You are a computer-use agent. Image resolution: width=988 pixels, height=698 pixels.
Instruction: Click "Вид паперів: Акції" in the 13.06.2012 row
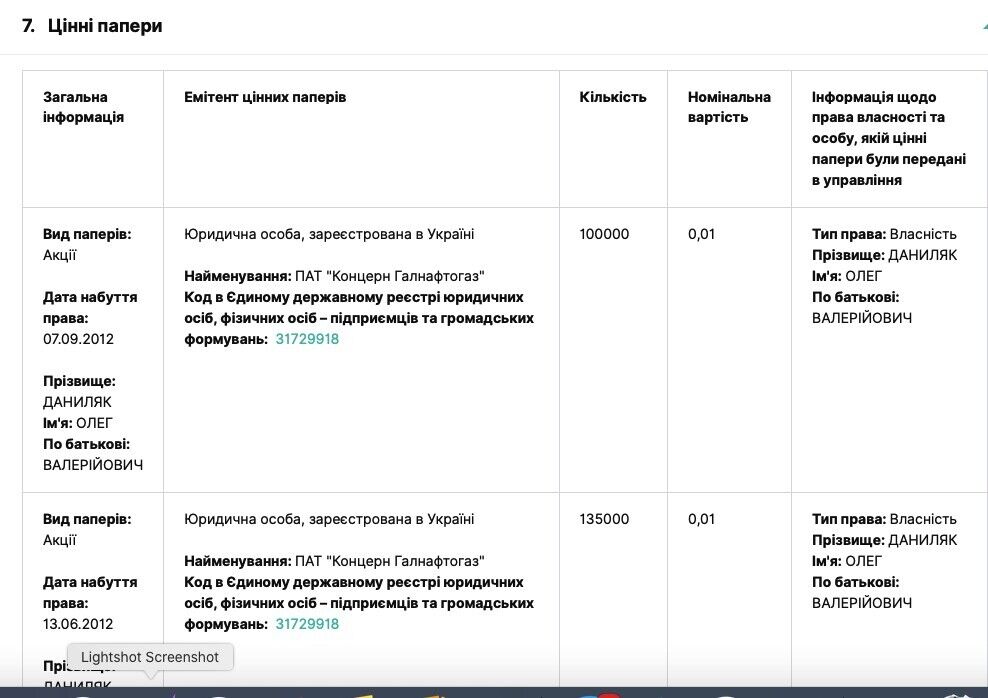point(87,529)
